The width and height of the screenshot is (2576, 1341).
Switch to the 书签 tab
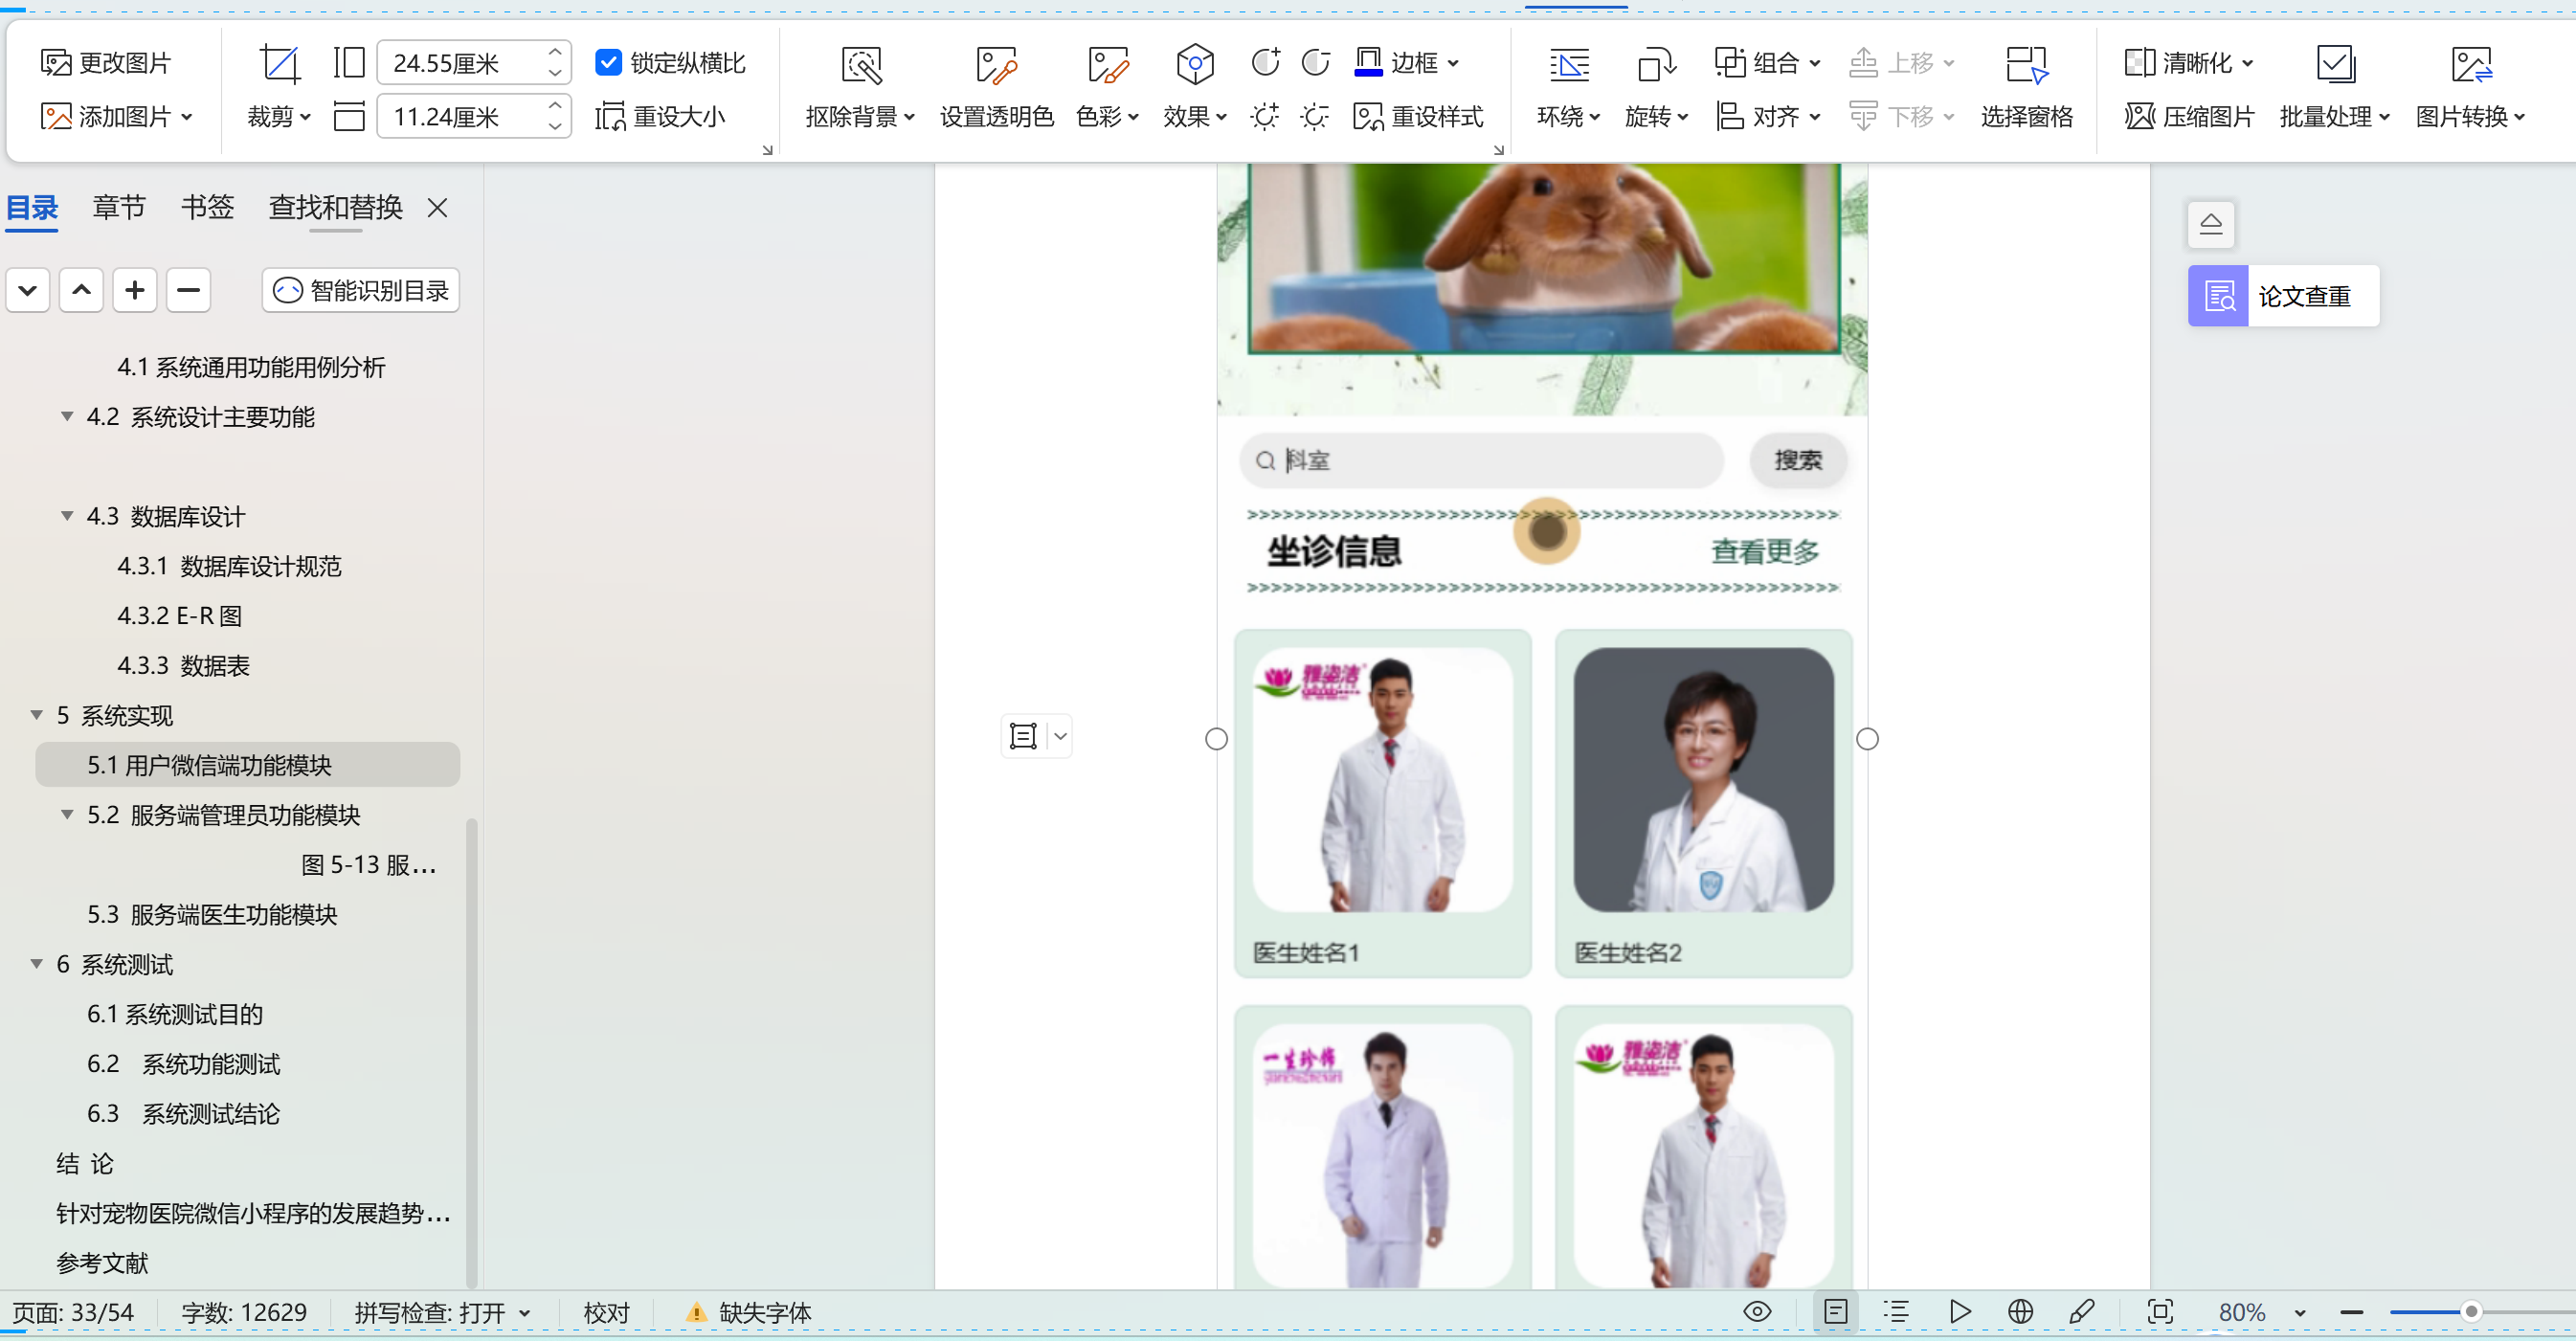(206, 207)
